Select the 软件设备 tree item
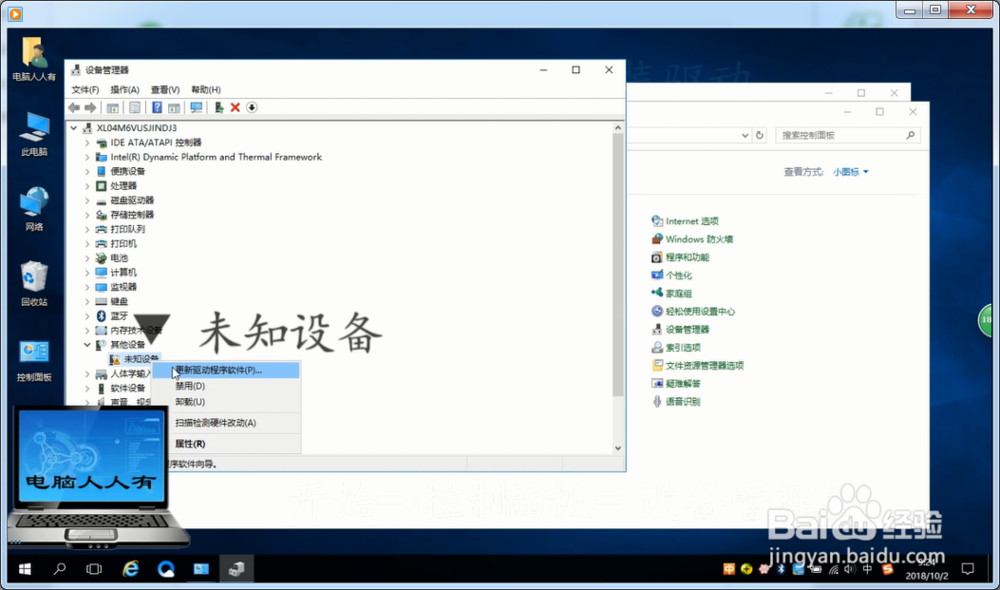The image size is (1000, 590). (x=128, y=388)
